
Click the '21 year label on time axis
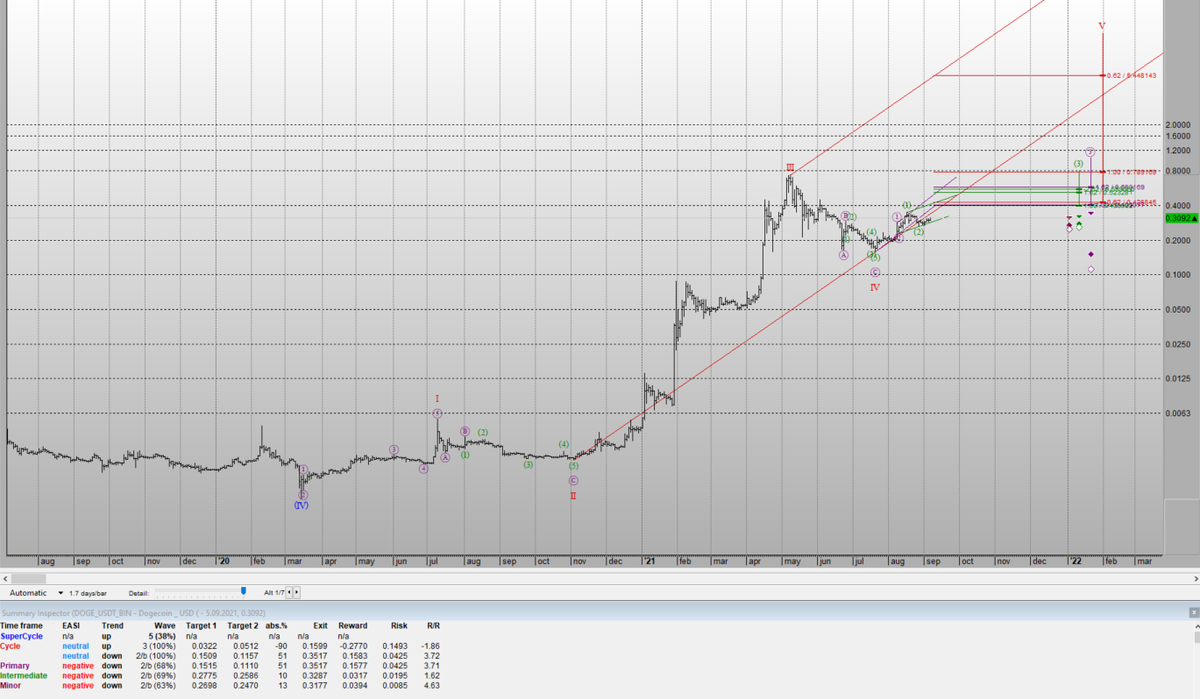(648, 561)
